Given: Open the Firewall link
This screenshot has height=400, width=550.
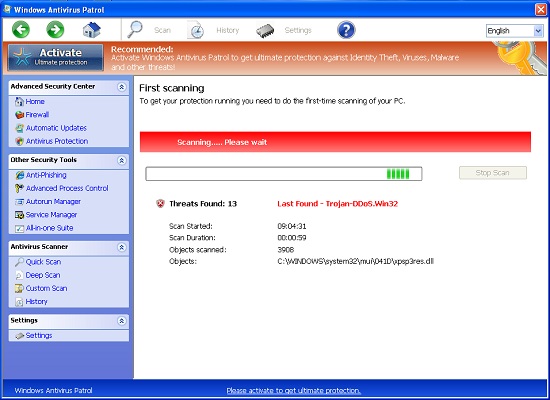Looking at the screenshot, I should point(37,115).
